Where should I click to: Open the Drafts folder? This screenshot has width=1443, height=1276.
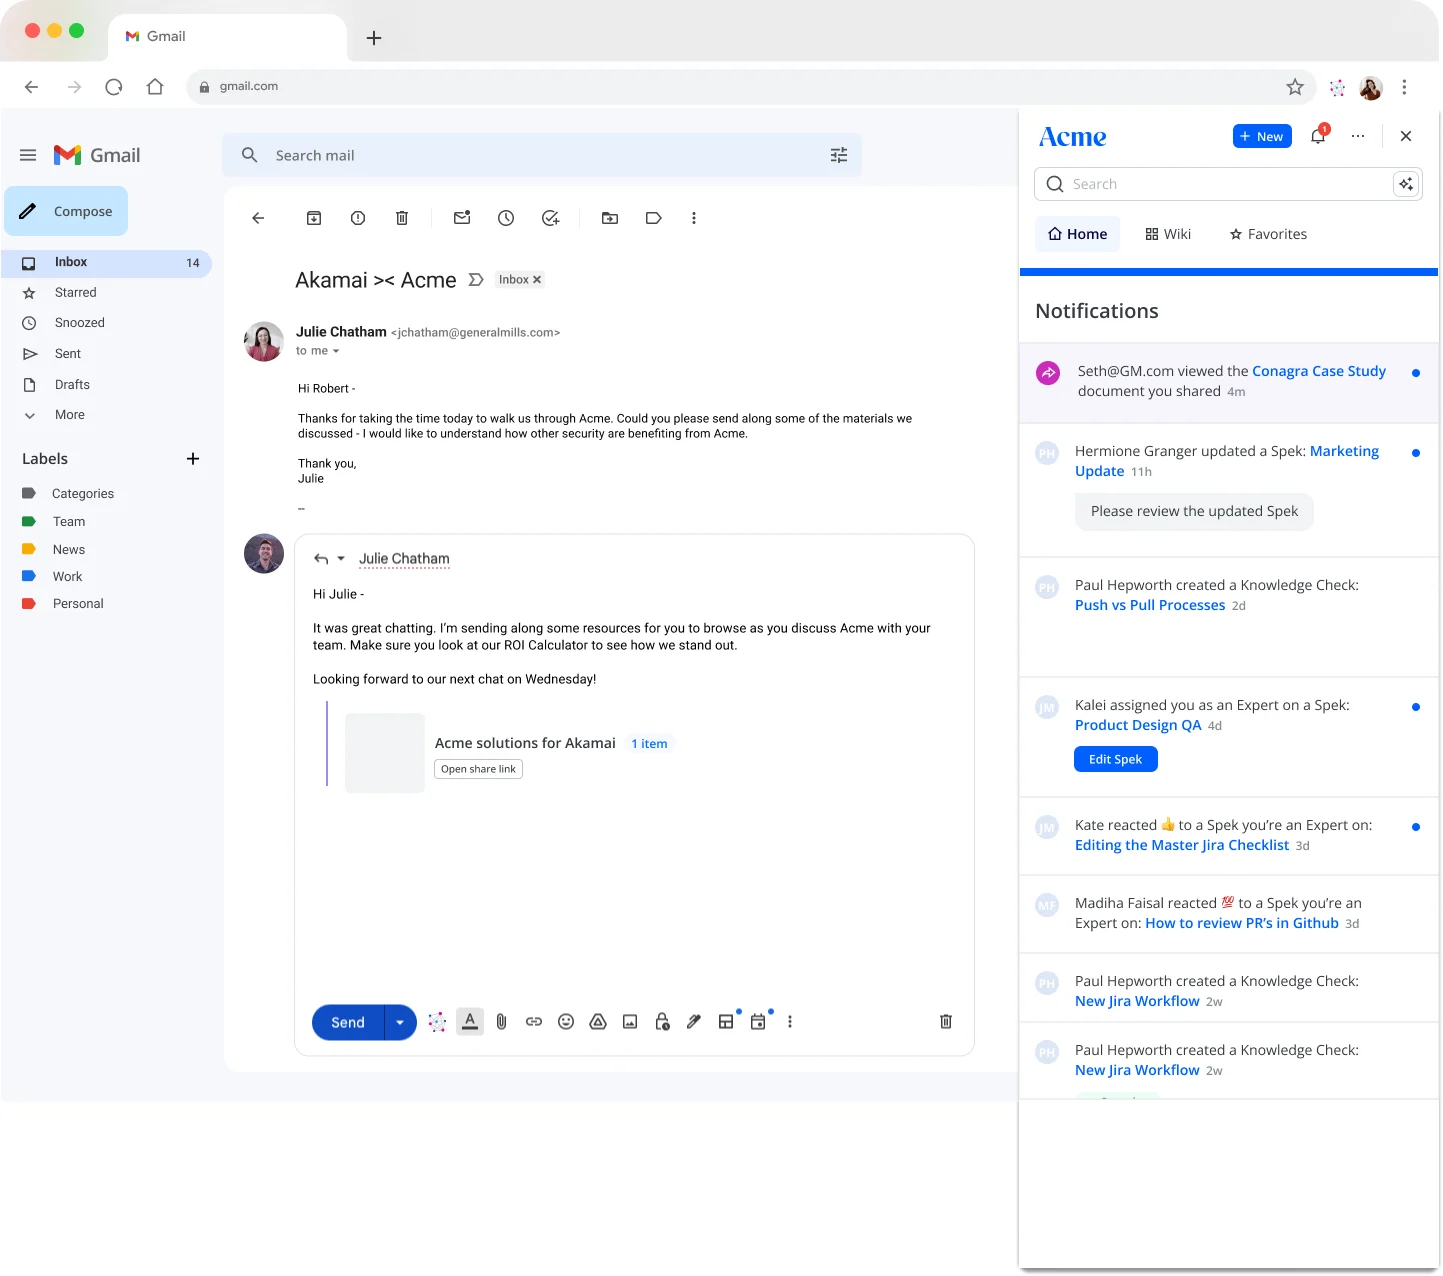72,385
